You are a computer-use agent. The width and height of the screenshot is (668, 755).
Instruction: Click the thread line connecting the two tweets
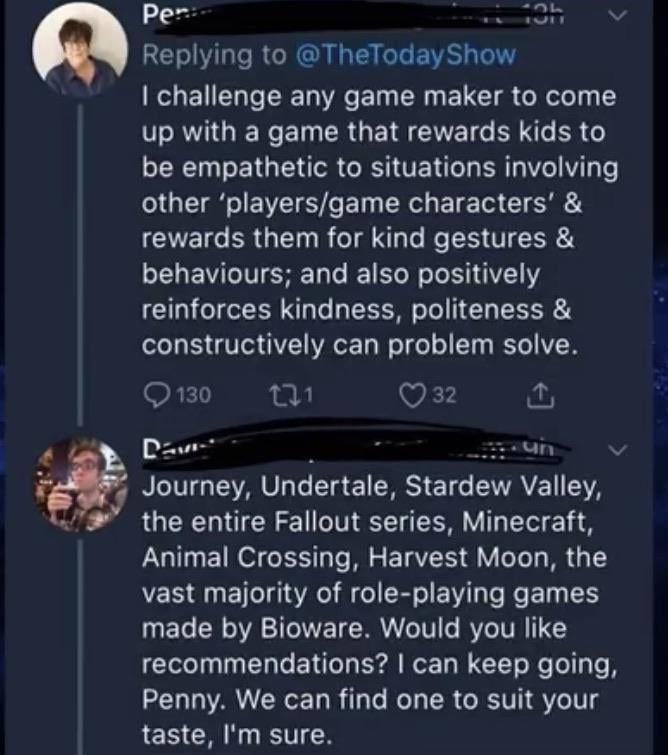(x=81, y=266)
